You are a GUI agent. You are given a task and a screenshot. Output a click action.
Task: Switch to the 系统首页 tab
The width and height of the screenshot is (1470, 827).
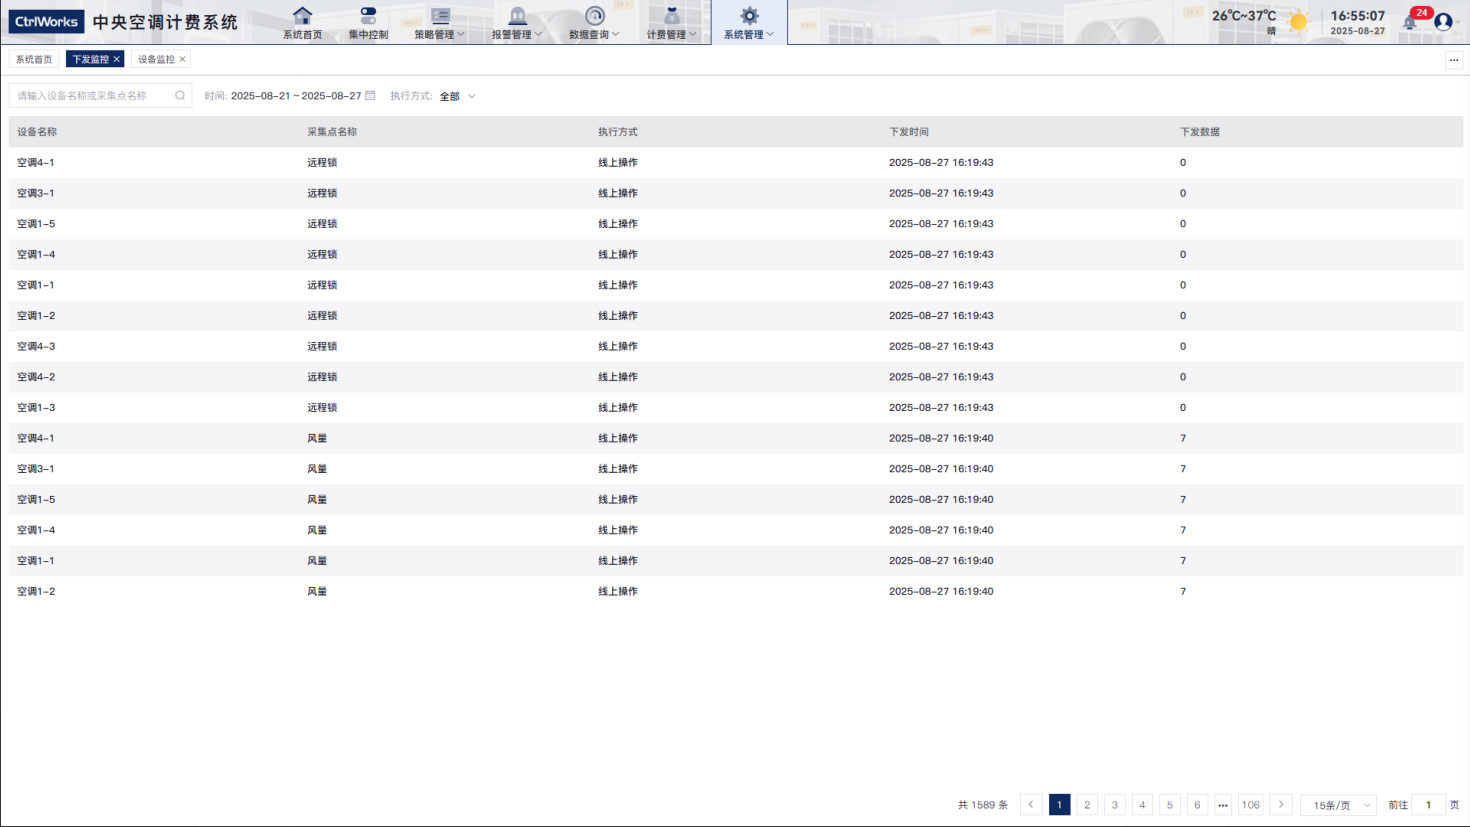pos(34,60)
